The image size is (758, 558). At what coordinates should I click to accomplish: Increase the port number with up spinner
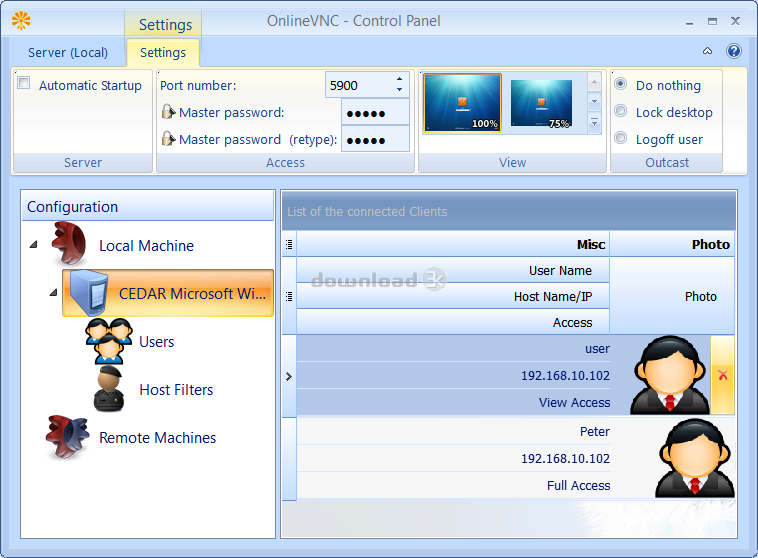(x=399, y=79)
